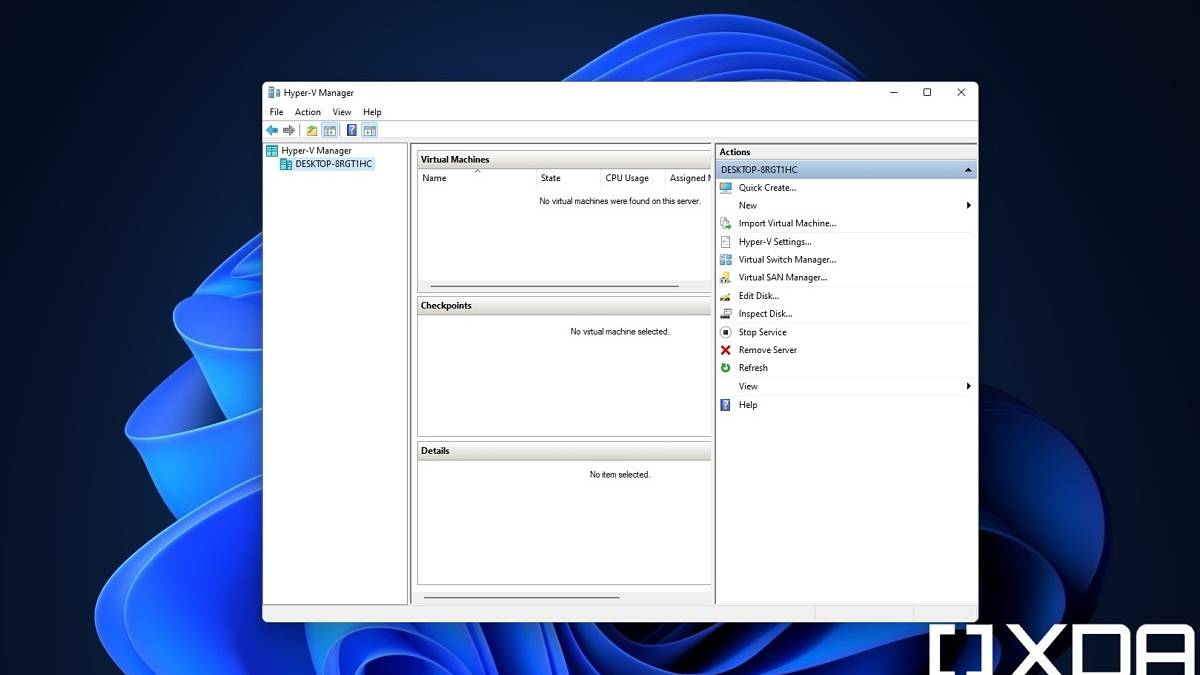Viewport: 1200px width, 675px height.
Task: Select DESKTOP-8RGT1HC in the tree
Action: [x=333, y=164]
